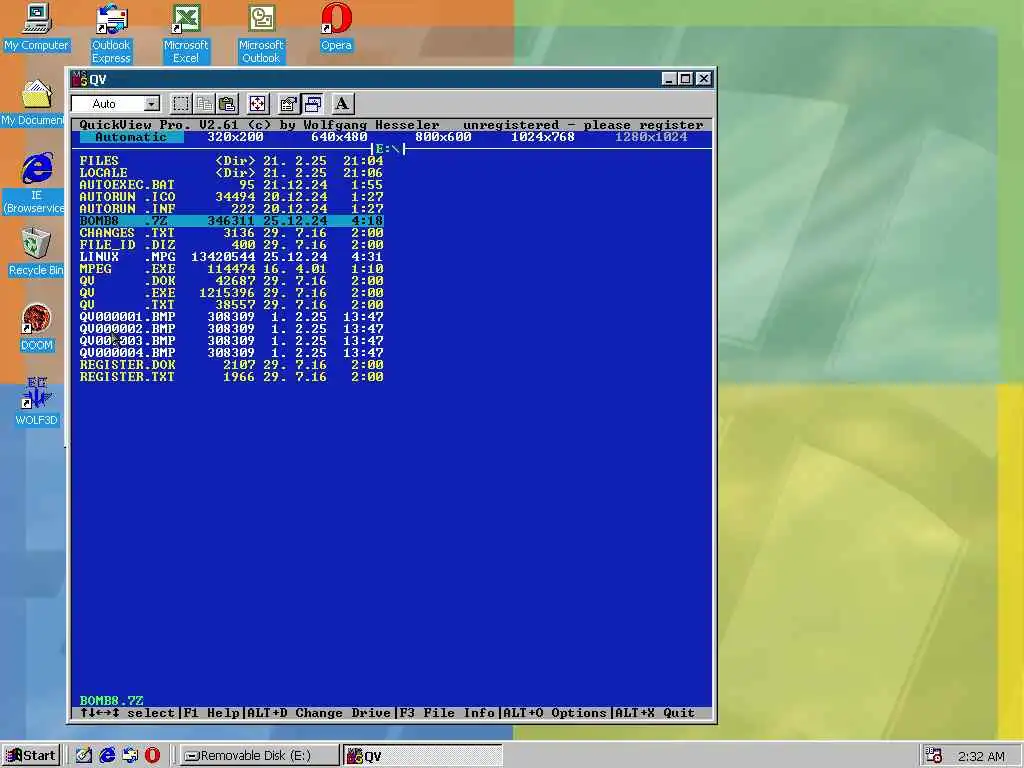1024x768 pixels.
Task: Click the Task Scheduler tray icon
Action: [934, 756]
